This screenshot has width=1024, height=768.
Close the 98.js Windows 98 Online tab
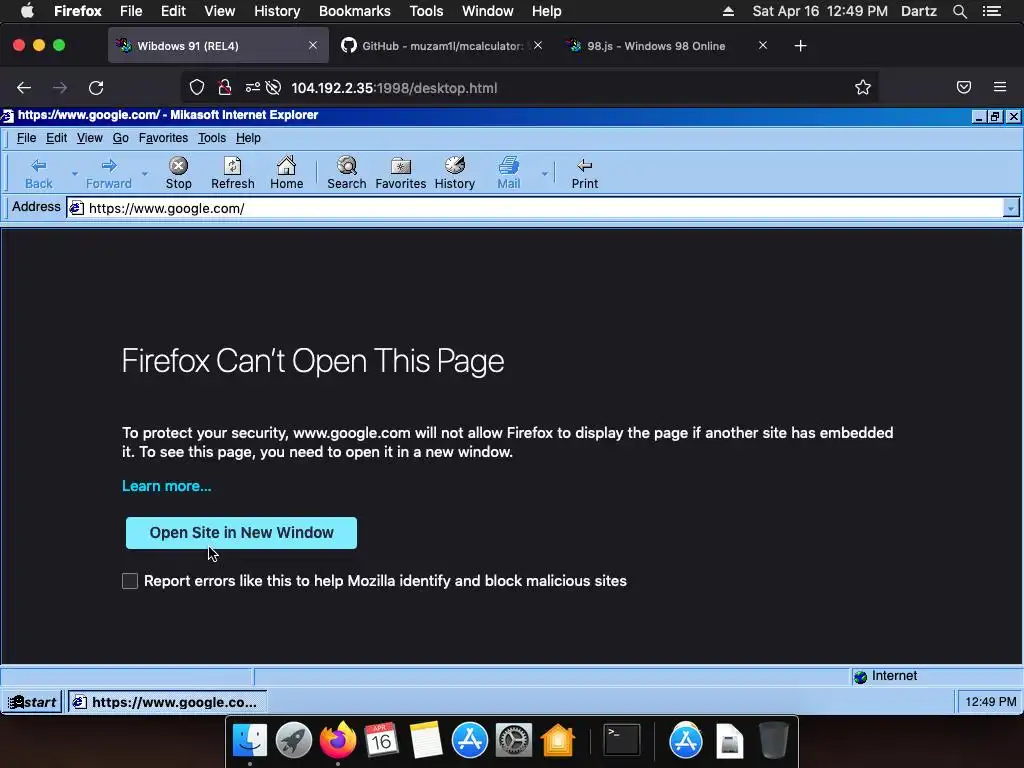pyautogui.click(x=763, y=45)
